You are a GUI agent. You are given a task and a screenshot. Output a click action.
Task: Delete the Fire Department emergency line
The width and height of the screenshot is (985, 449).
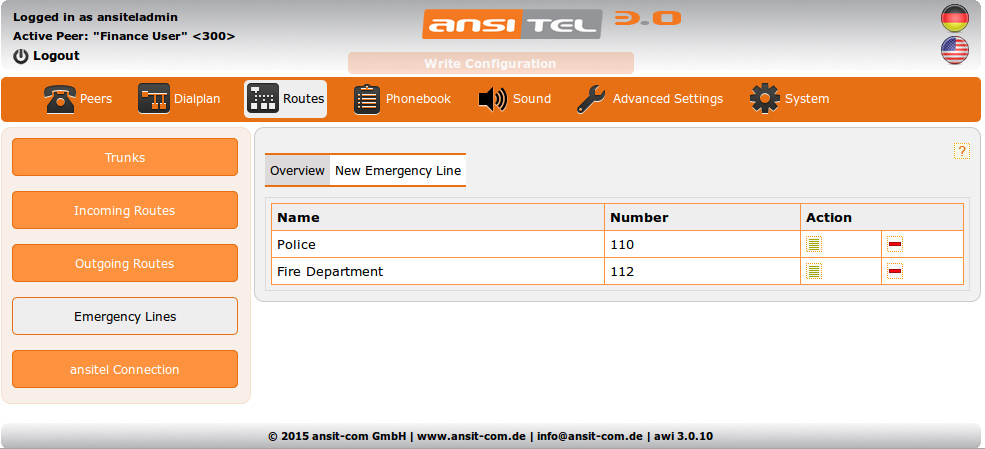(895, 271)
